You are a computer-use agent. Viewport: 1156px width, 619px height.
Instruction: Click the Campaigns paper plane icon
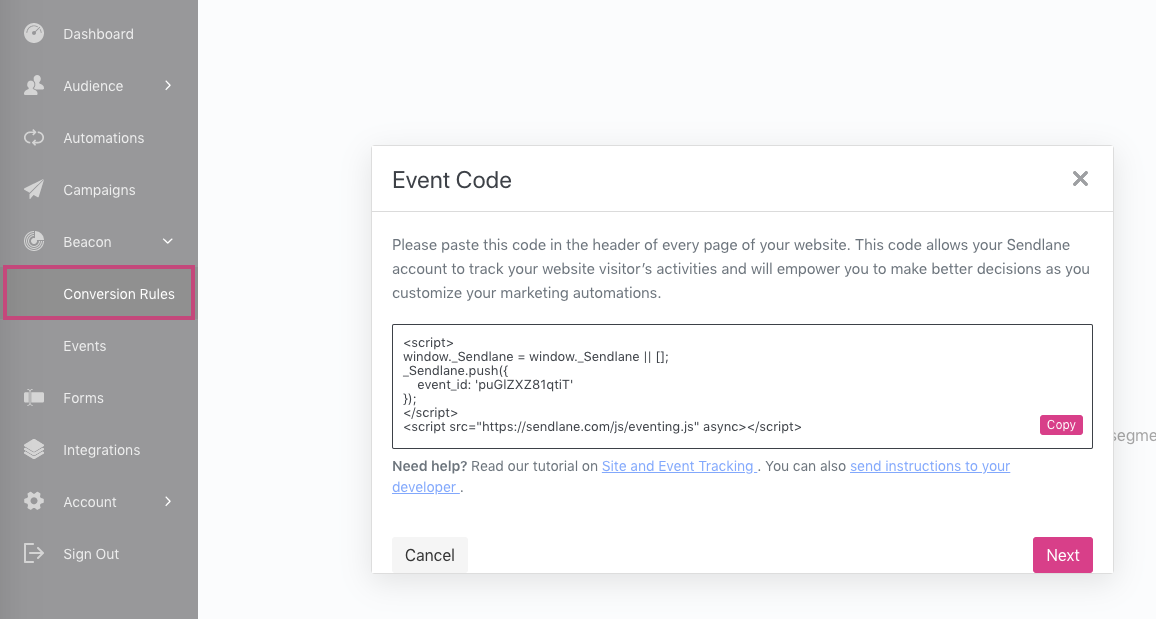point(34,189)
